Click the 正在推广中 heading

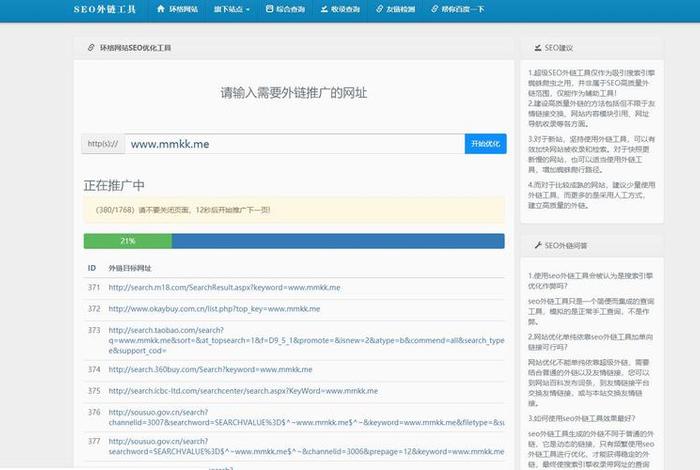pos(114,185)
